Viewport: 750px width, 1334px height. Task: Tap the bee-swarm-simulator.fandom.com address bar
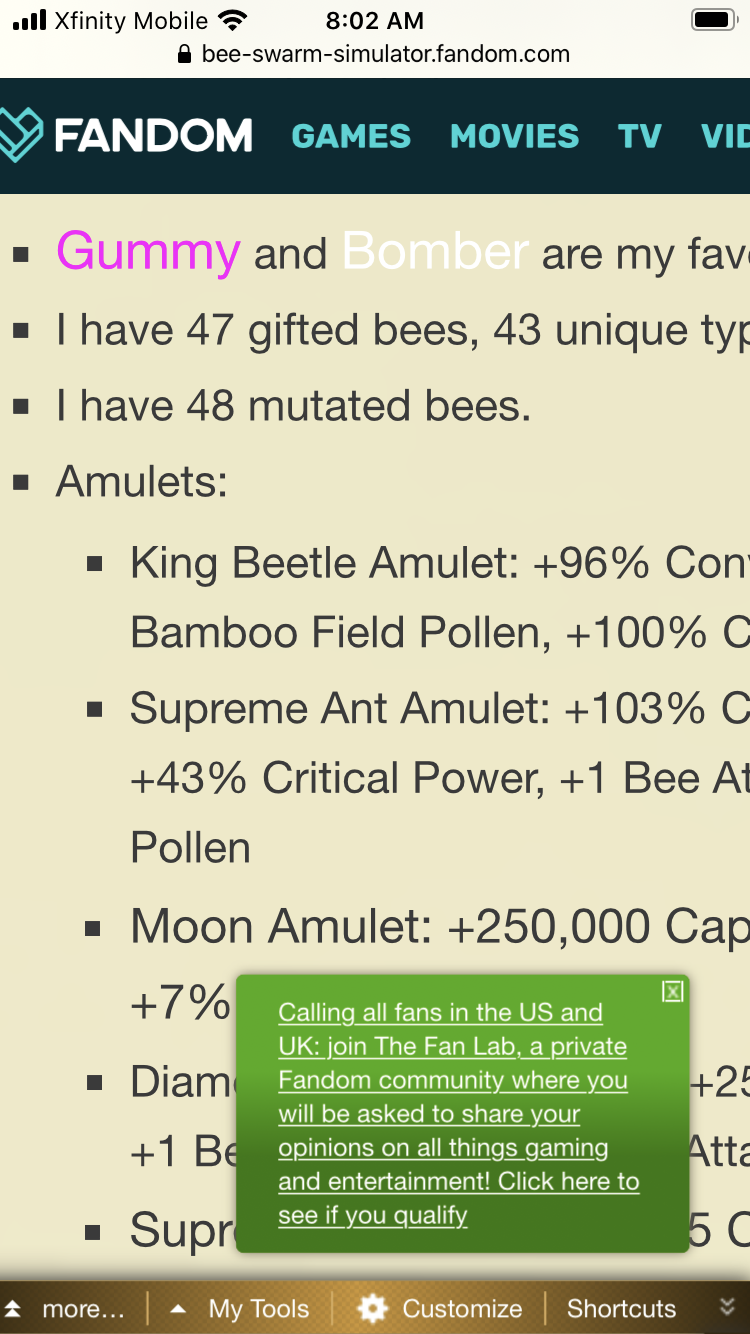[x=385, y=55]
